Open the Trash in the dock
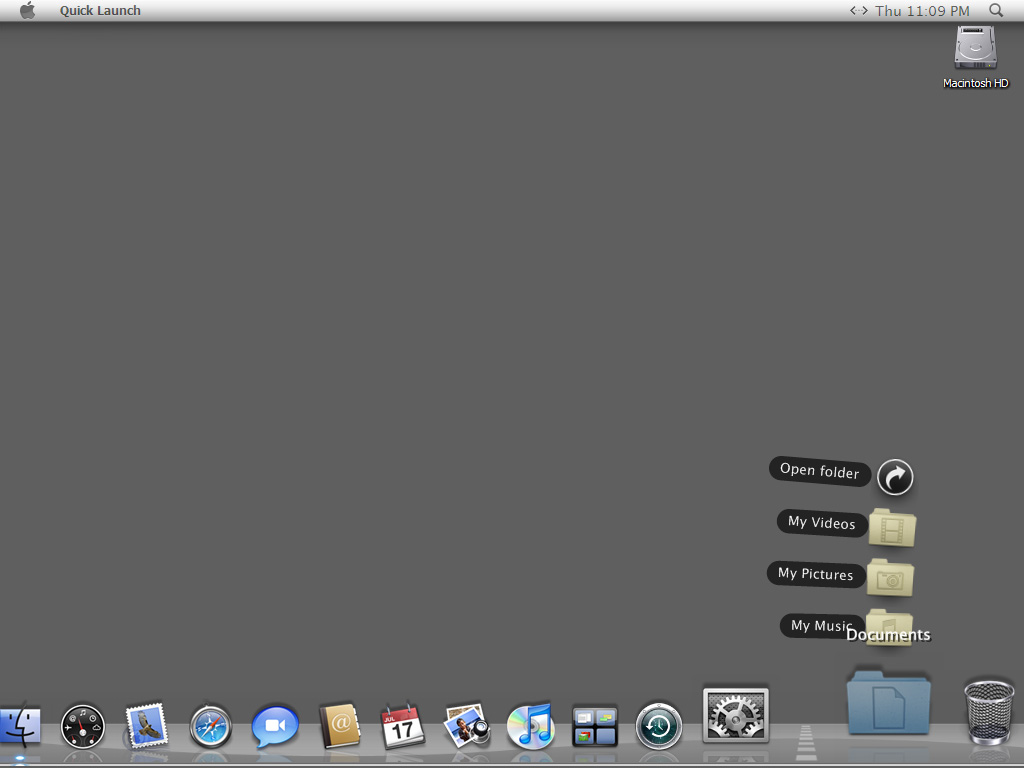 click(x=989, y=712)
